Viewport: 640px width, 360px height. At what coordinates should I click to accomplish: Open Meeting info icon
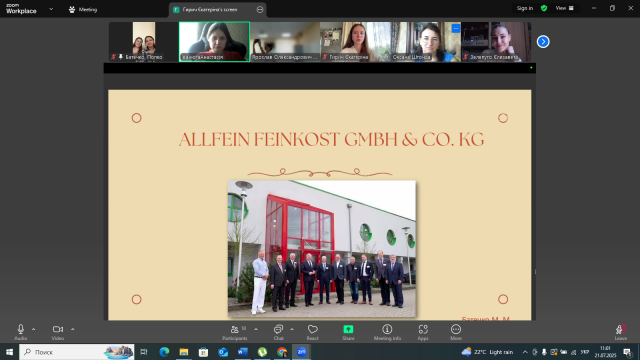point(387,329)
